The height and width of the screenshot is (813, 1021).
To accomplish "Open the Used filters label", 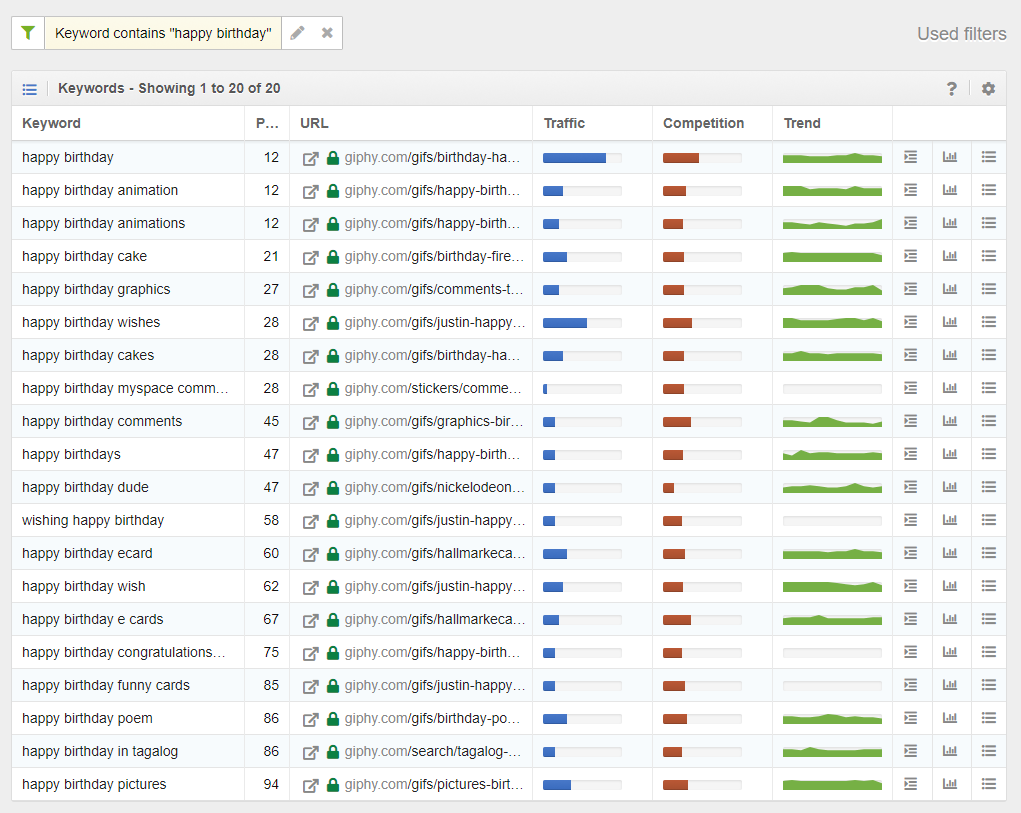I will 961,34.
